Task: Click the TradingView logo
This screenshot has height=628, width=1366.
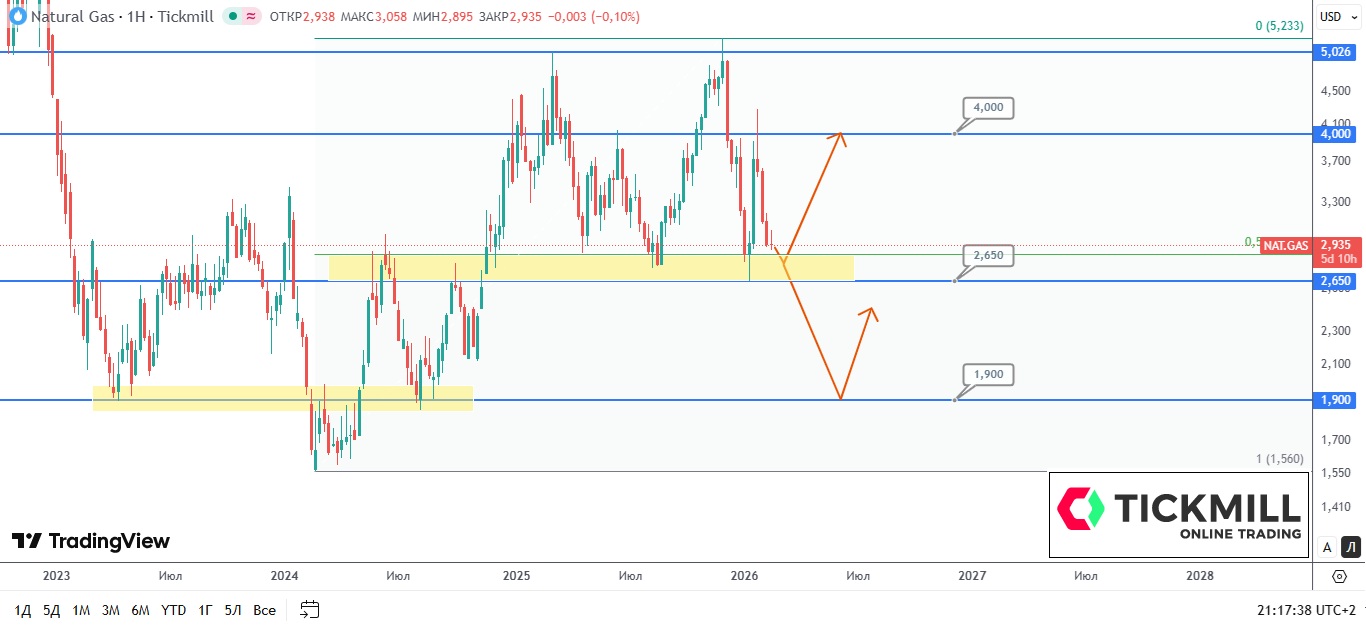Action: tap(91, 541)
